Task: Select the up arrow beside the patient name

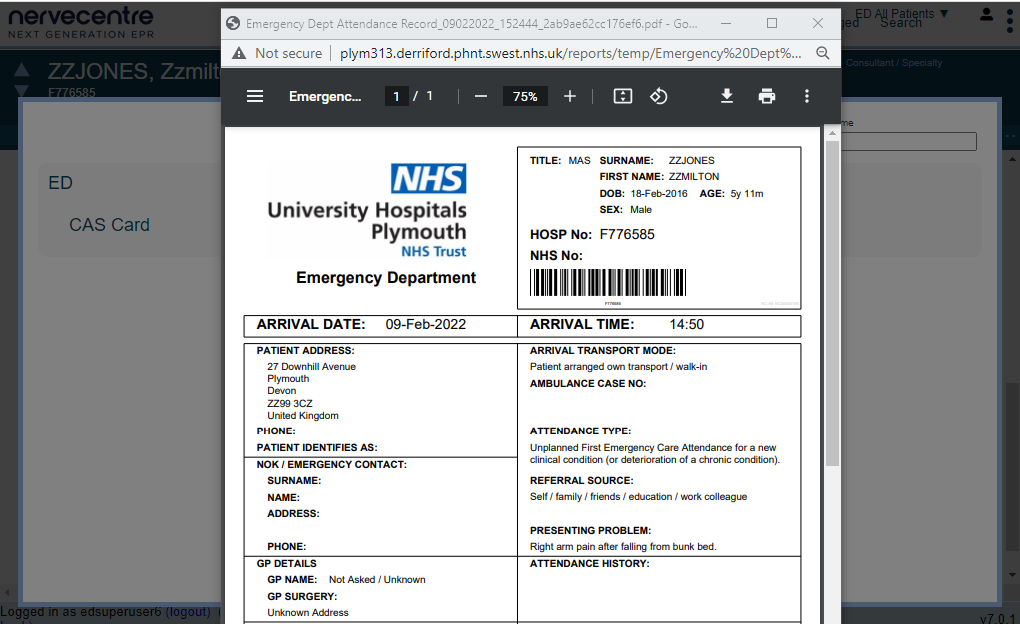Action: [x=21, y=70]
